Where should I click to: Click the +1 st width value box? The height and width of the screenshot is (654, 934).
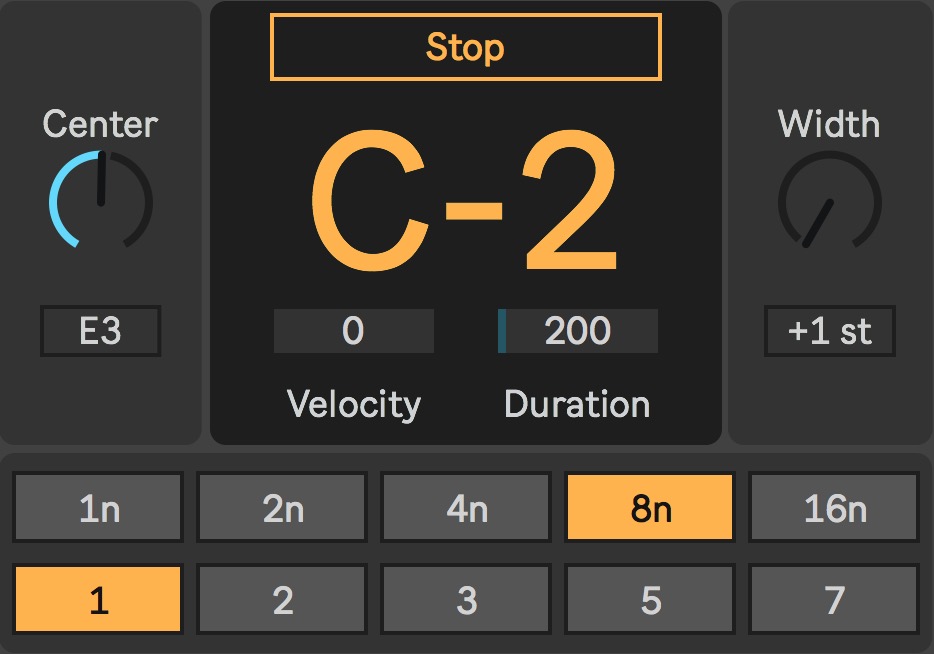click(829, 331)
